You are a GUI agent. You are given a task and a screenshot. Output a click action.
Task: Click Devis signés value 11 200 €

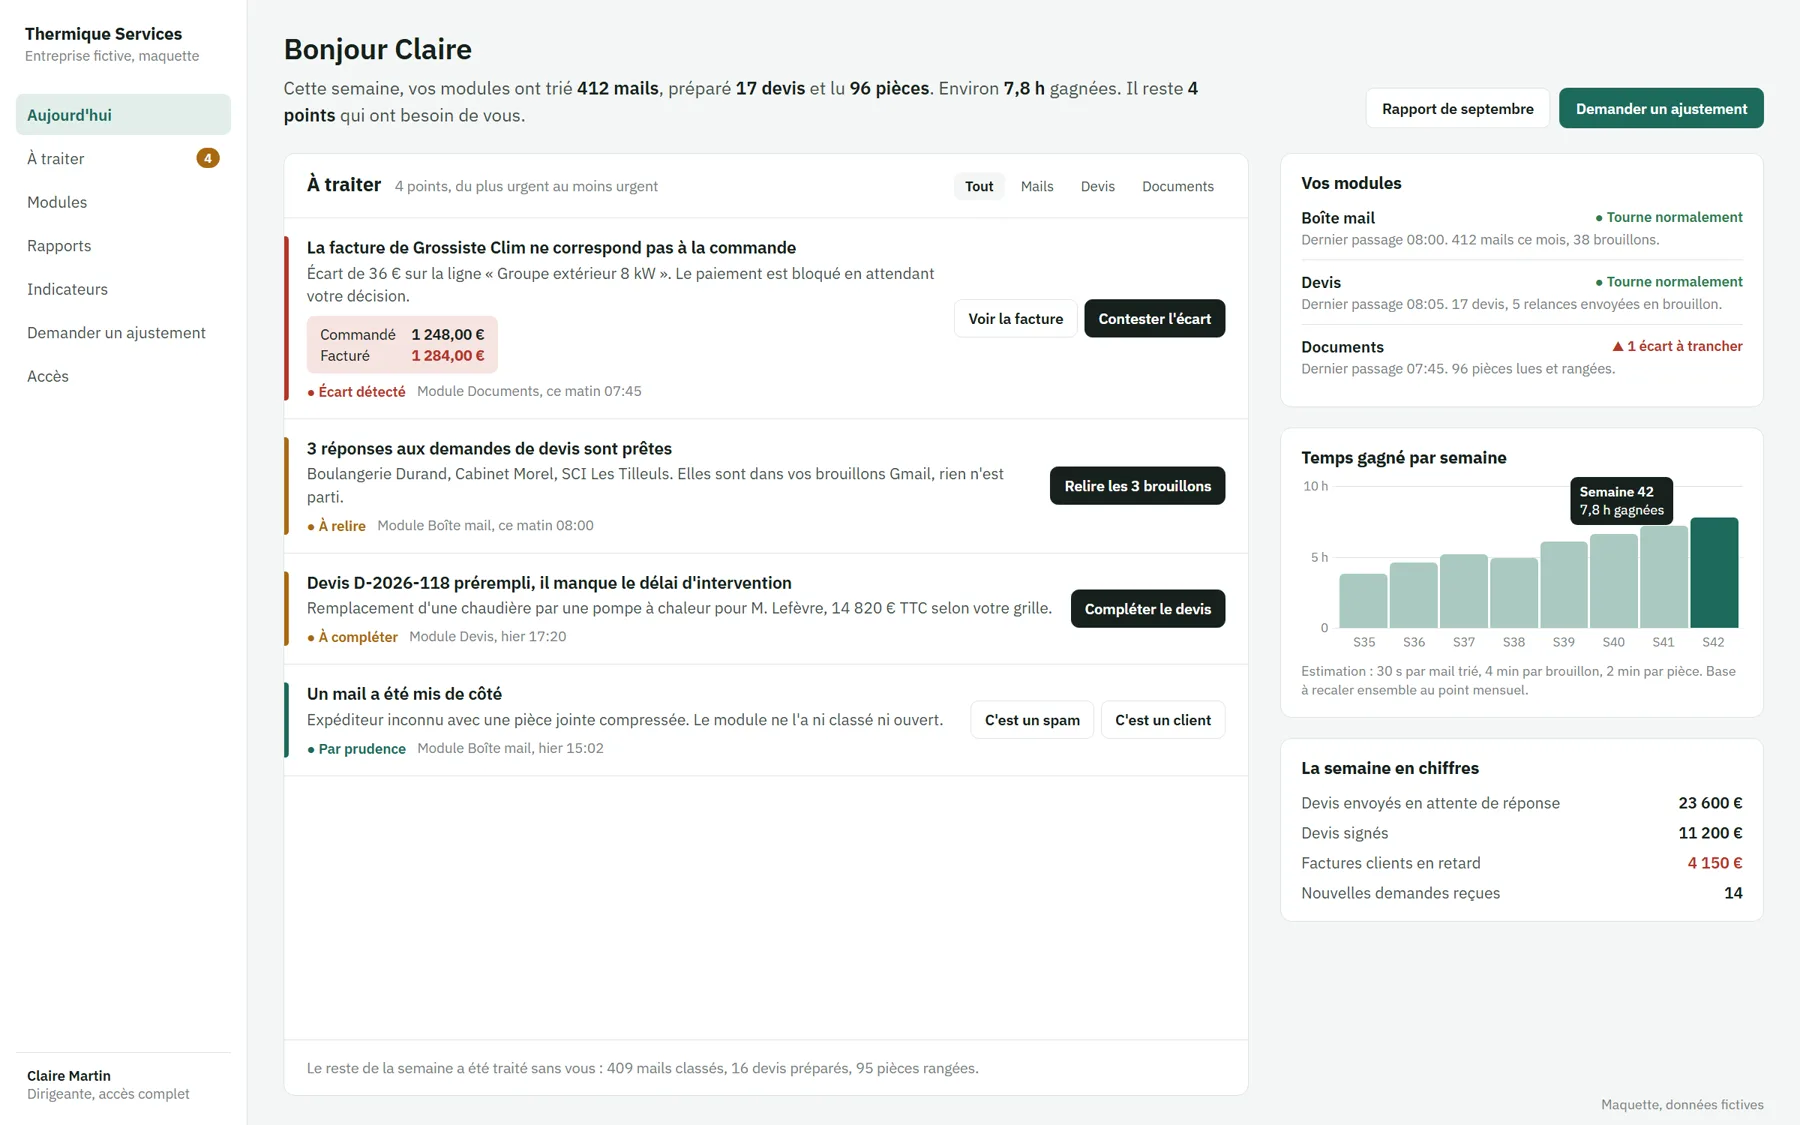(1710, 833)
